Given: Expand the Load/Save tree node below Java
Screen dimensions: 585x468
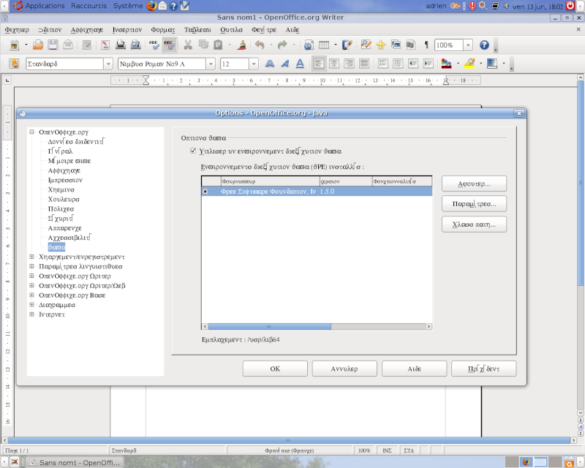Looking at the screenshot, I should coord(32,256).
